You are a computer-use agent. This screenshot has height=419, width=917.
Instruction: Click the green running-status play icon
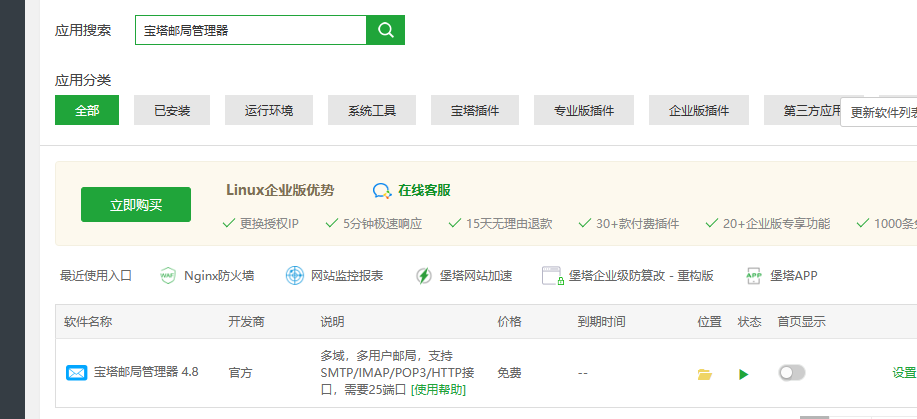743,375
